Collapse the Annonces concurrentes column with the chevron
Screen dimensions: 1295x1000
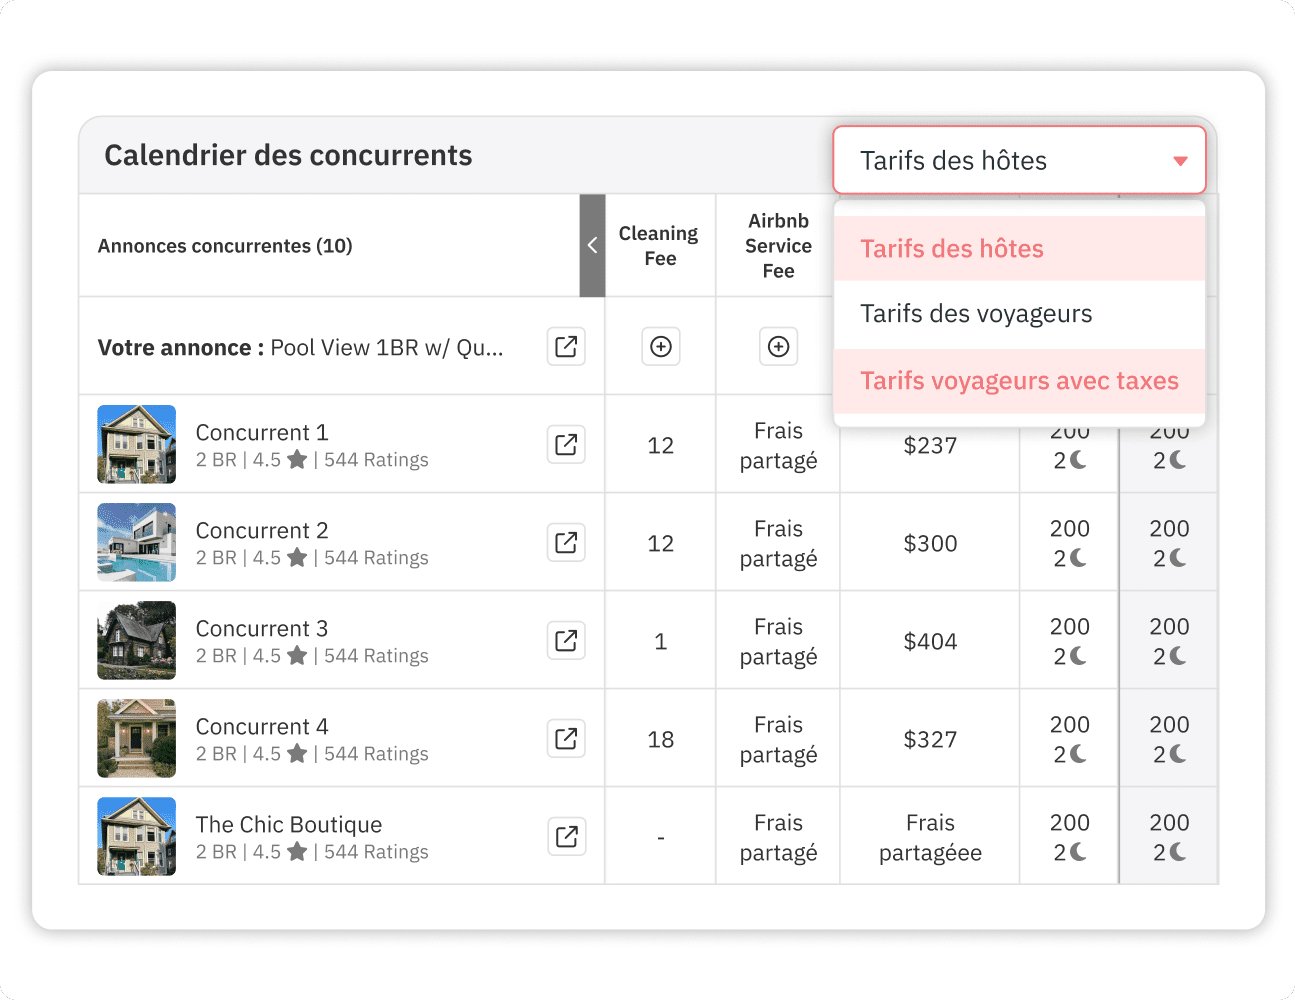592,245
